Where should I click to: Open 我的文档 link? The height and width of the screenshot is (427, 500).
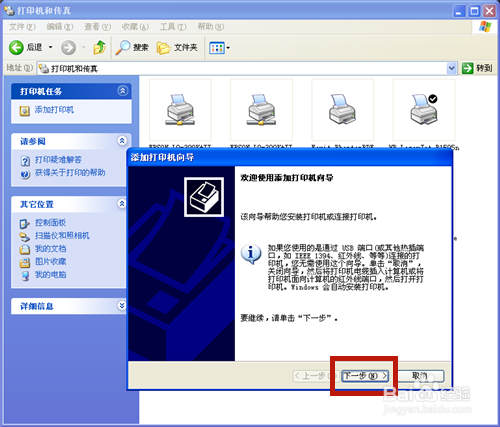tap(50, 249)
